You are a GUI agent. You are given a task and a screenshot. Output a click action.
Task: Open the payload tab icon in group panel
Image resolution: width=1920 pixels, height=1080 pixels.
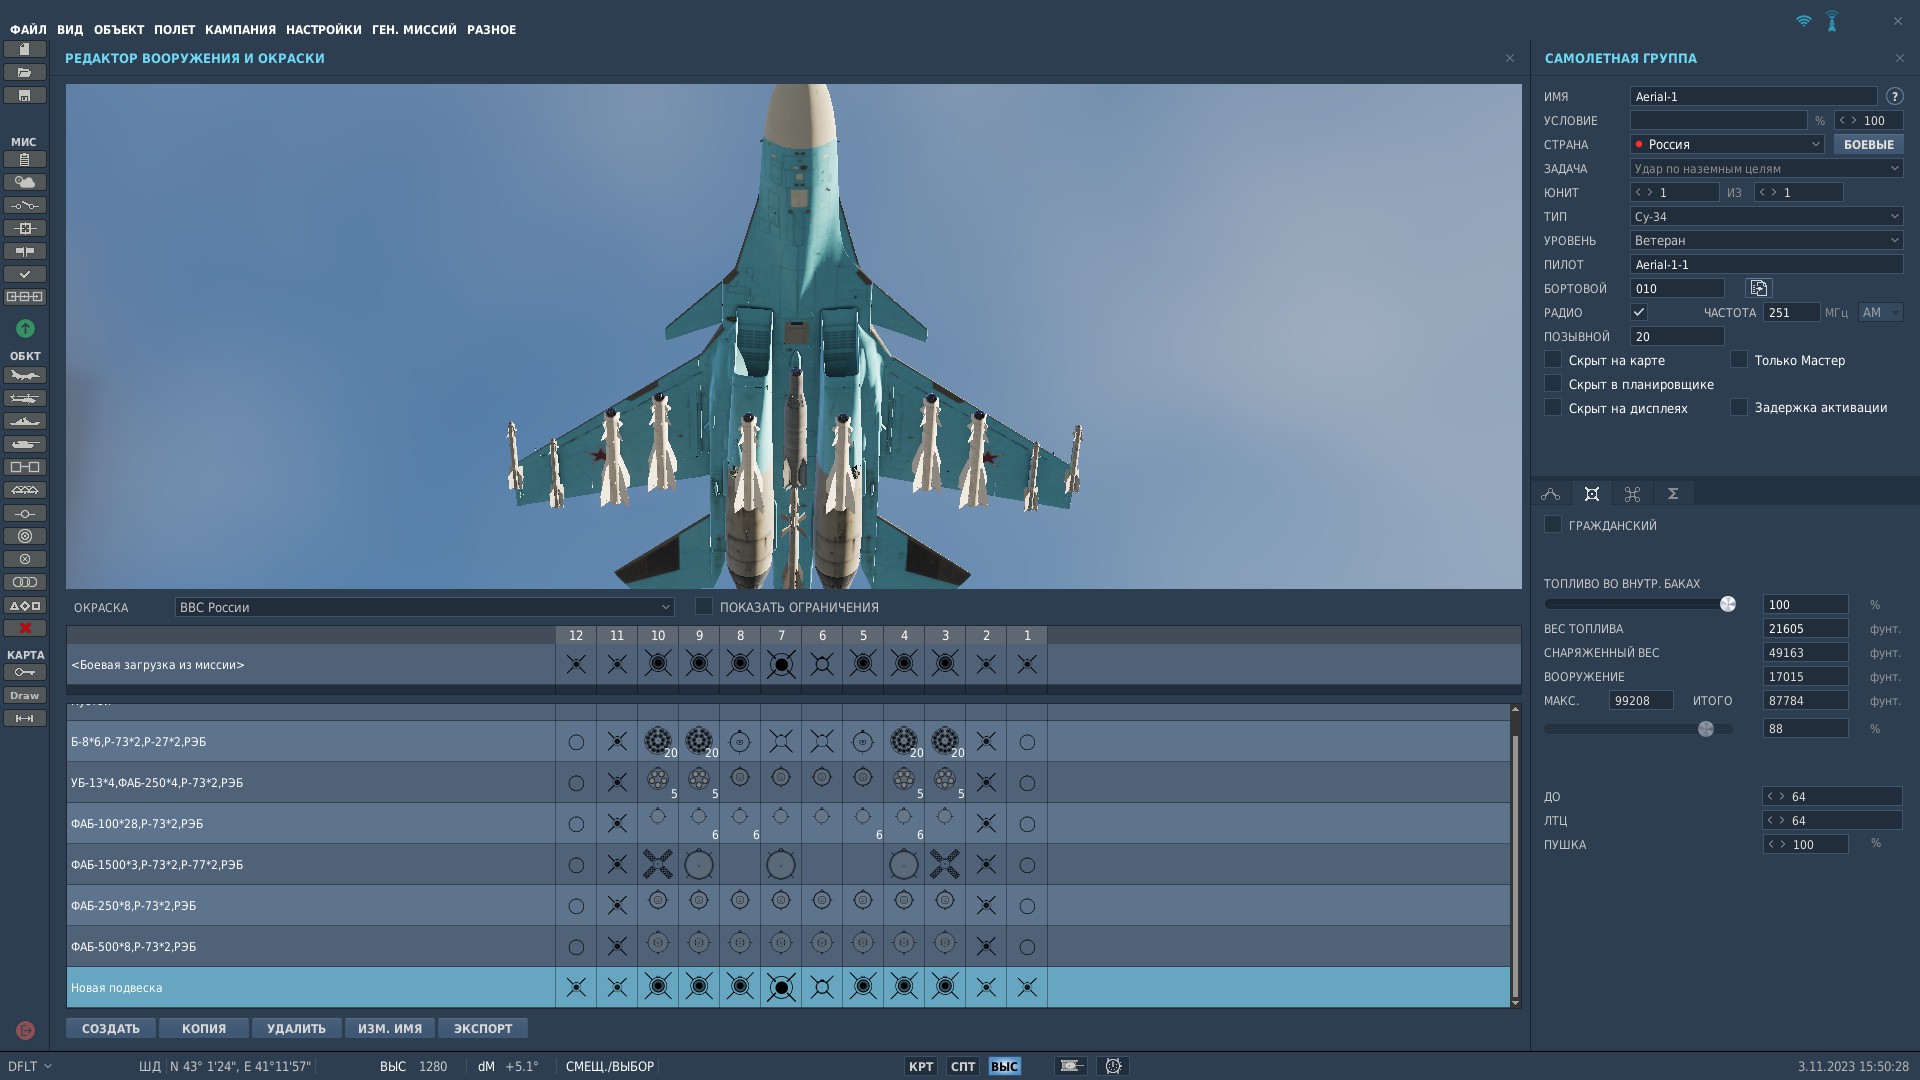(x=1591, y=494)
